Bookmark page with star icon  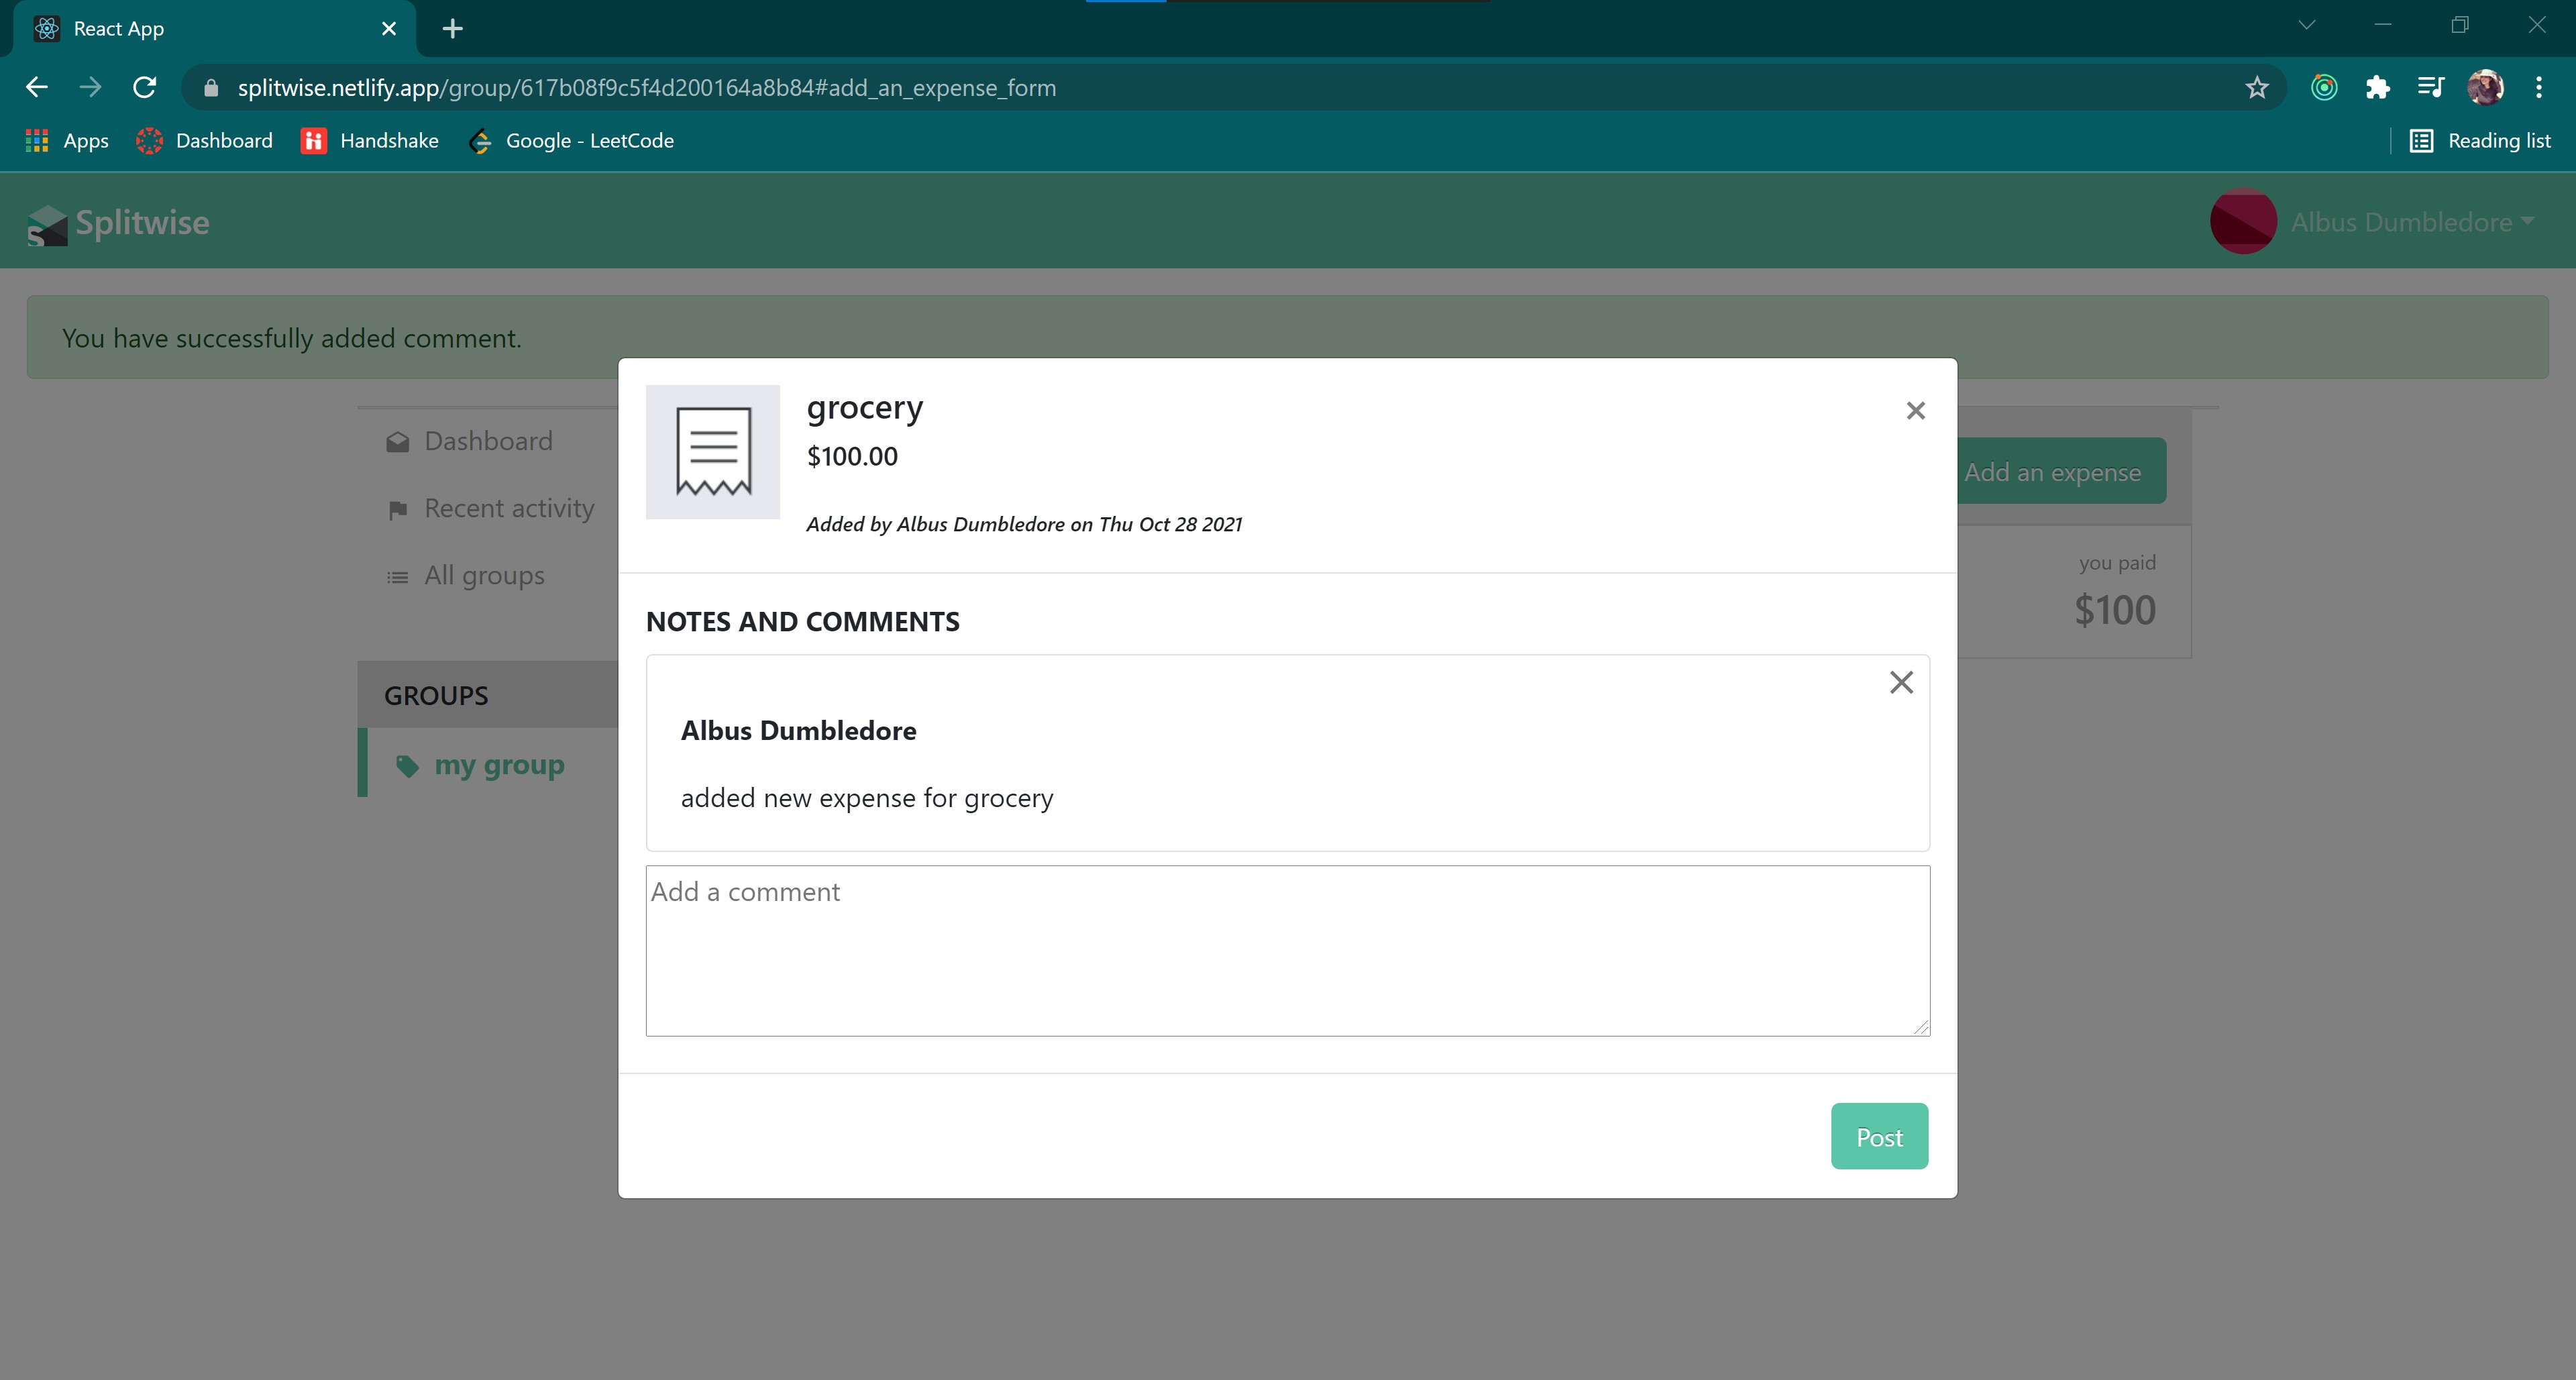tap(2256, 88)
